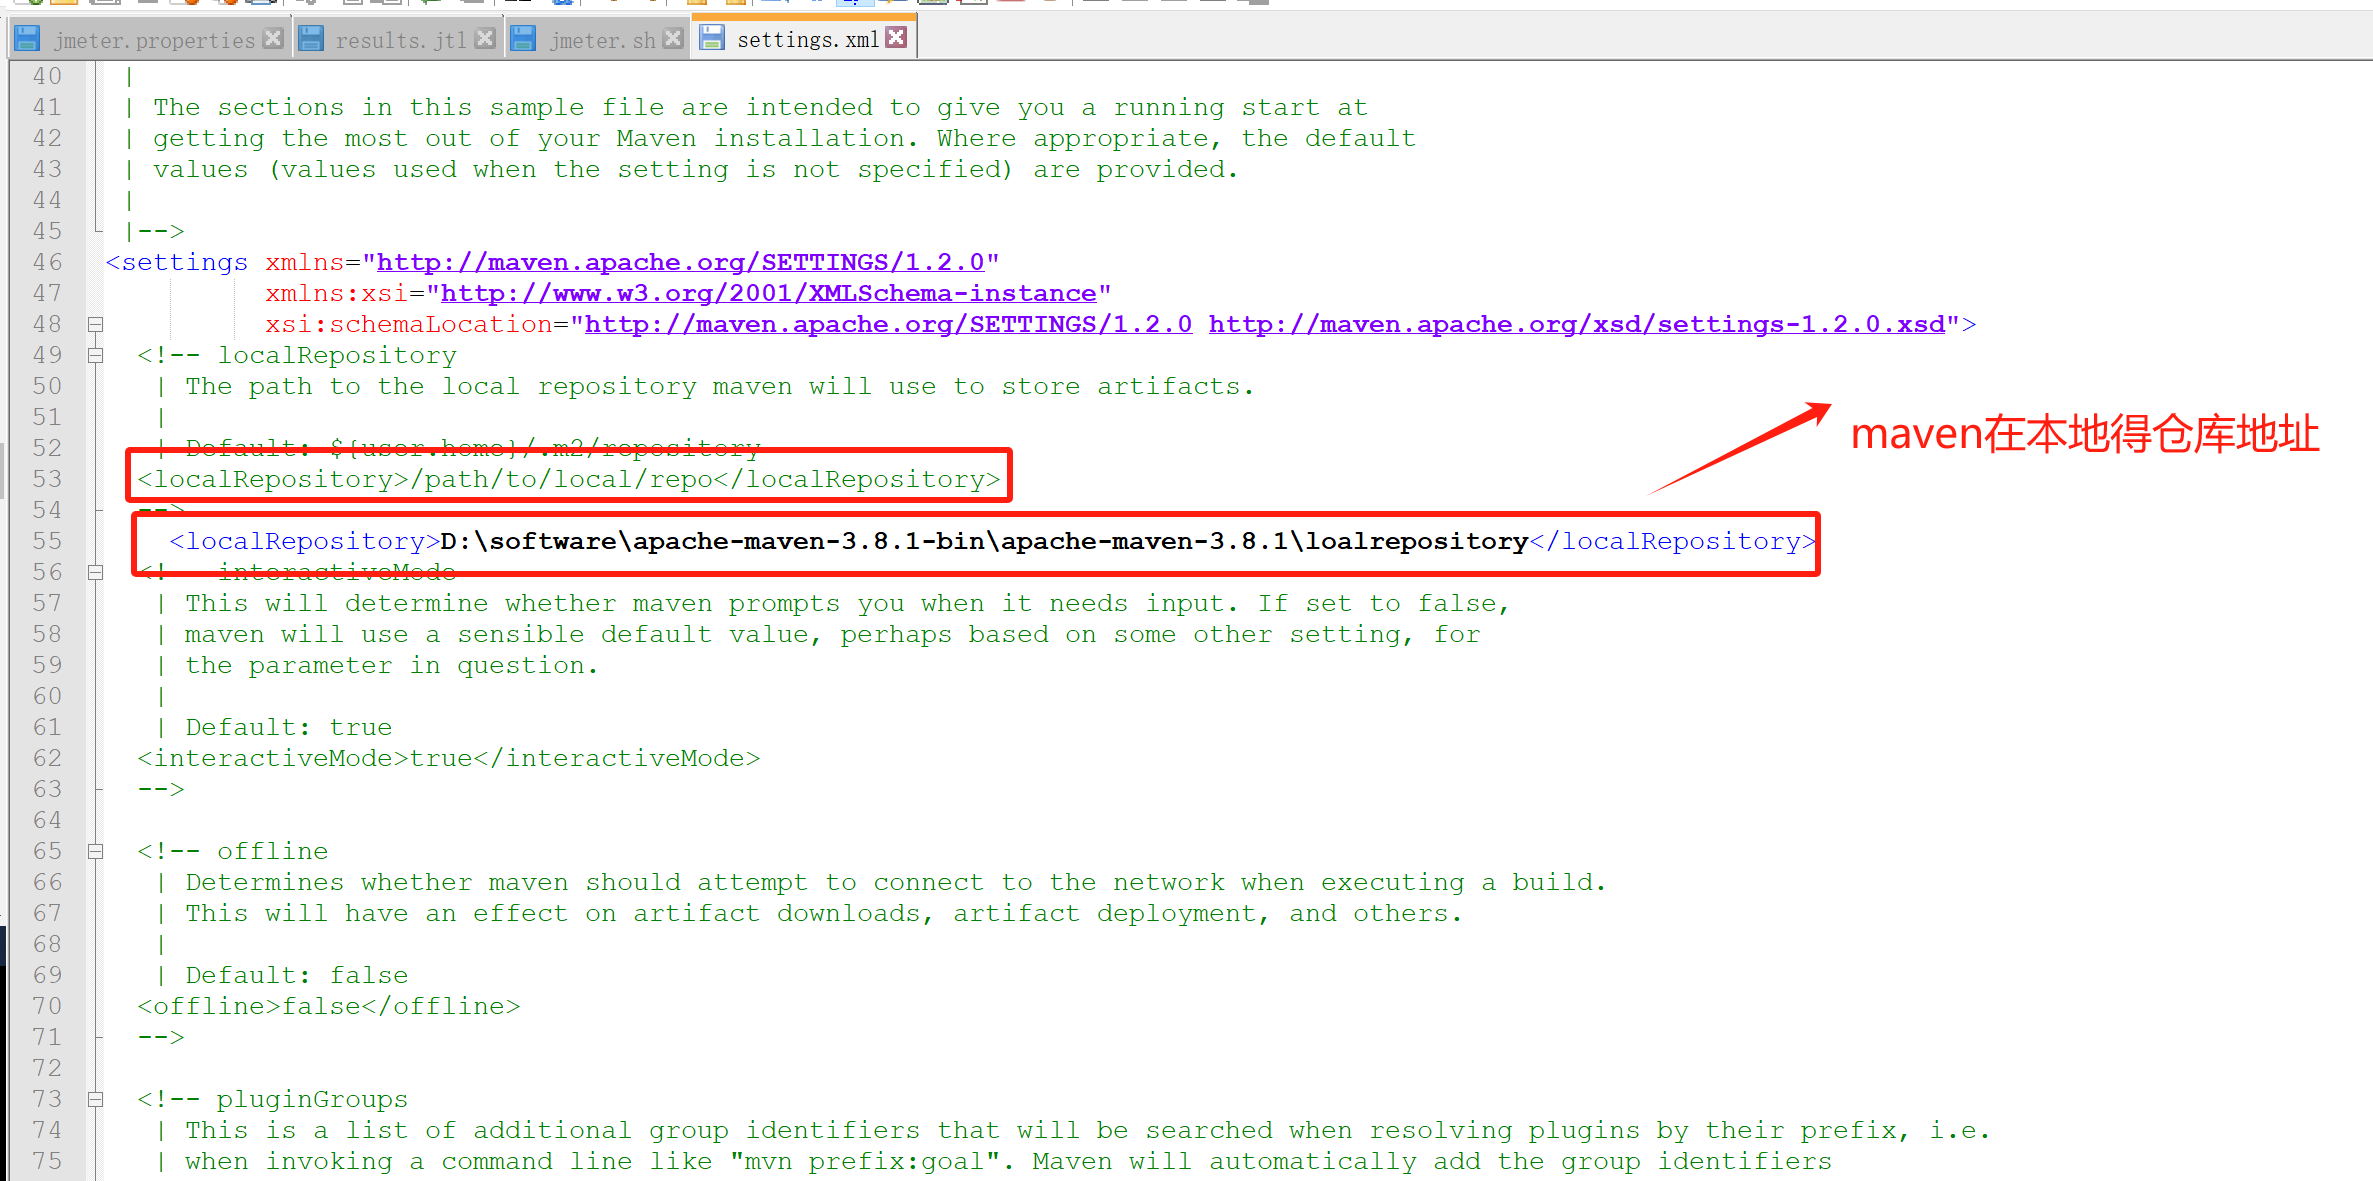The width and height of the screenshot is (2373, 1181).
Task: Click the save-state icon on the jmeter.properties tab
Action: [27, 39]
